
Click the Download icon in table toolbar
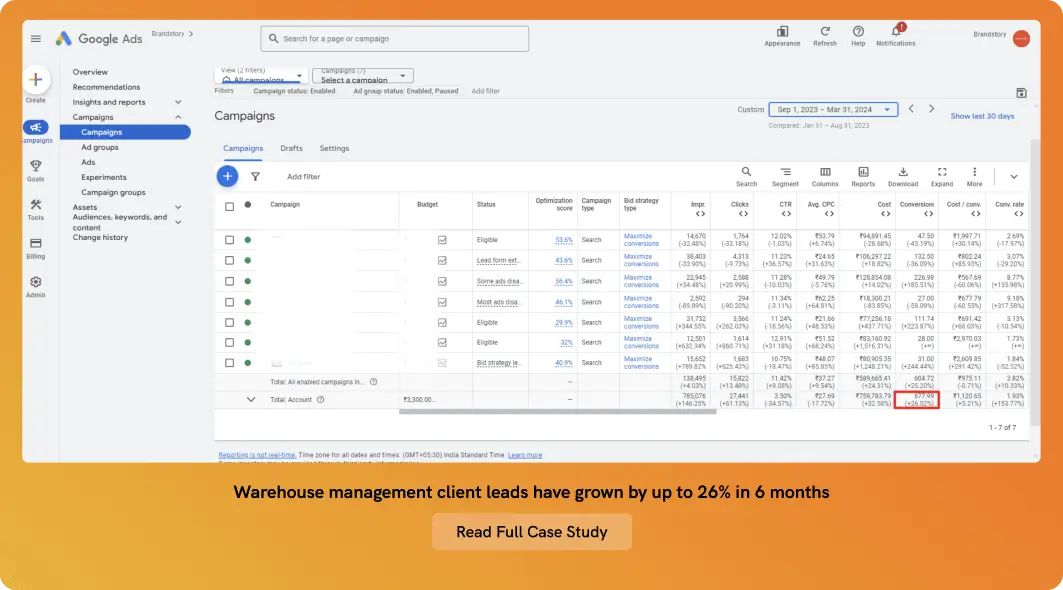coord(903,172)
